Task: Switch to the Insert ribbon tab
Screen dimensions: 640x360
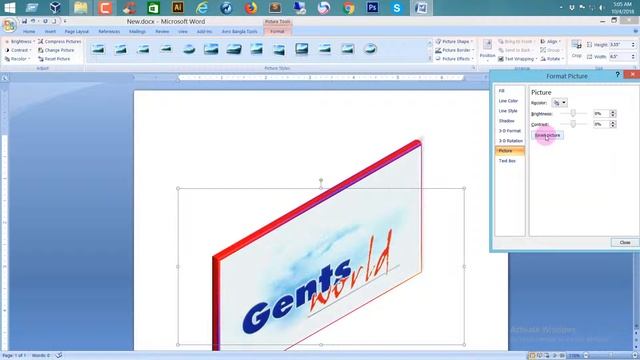Action: 50,31
